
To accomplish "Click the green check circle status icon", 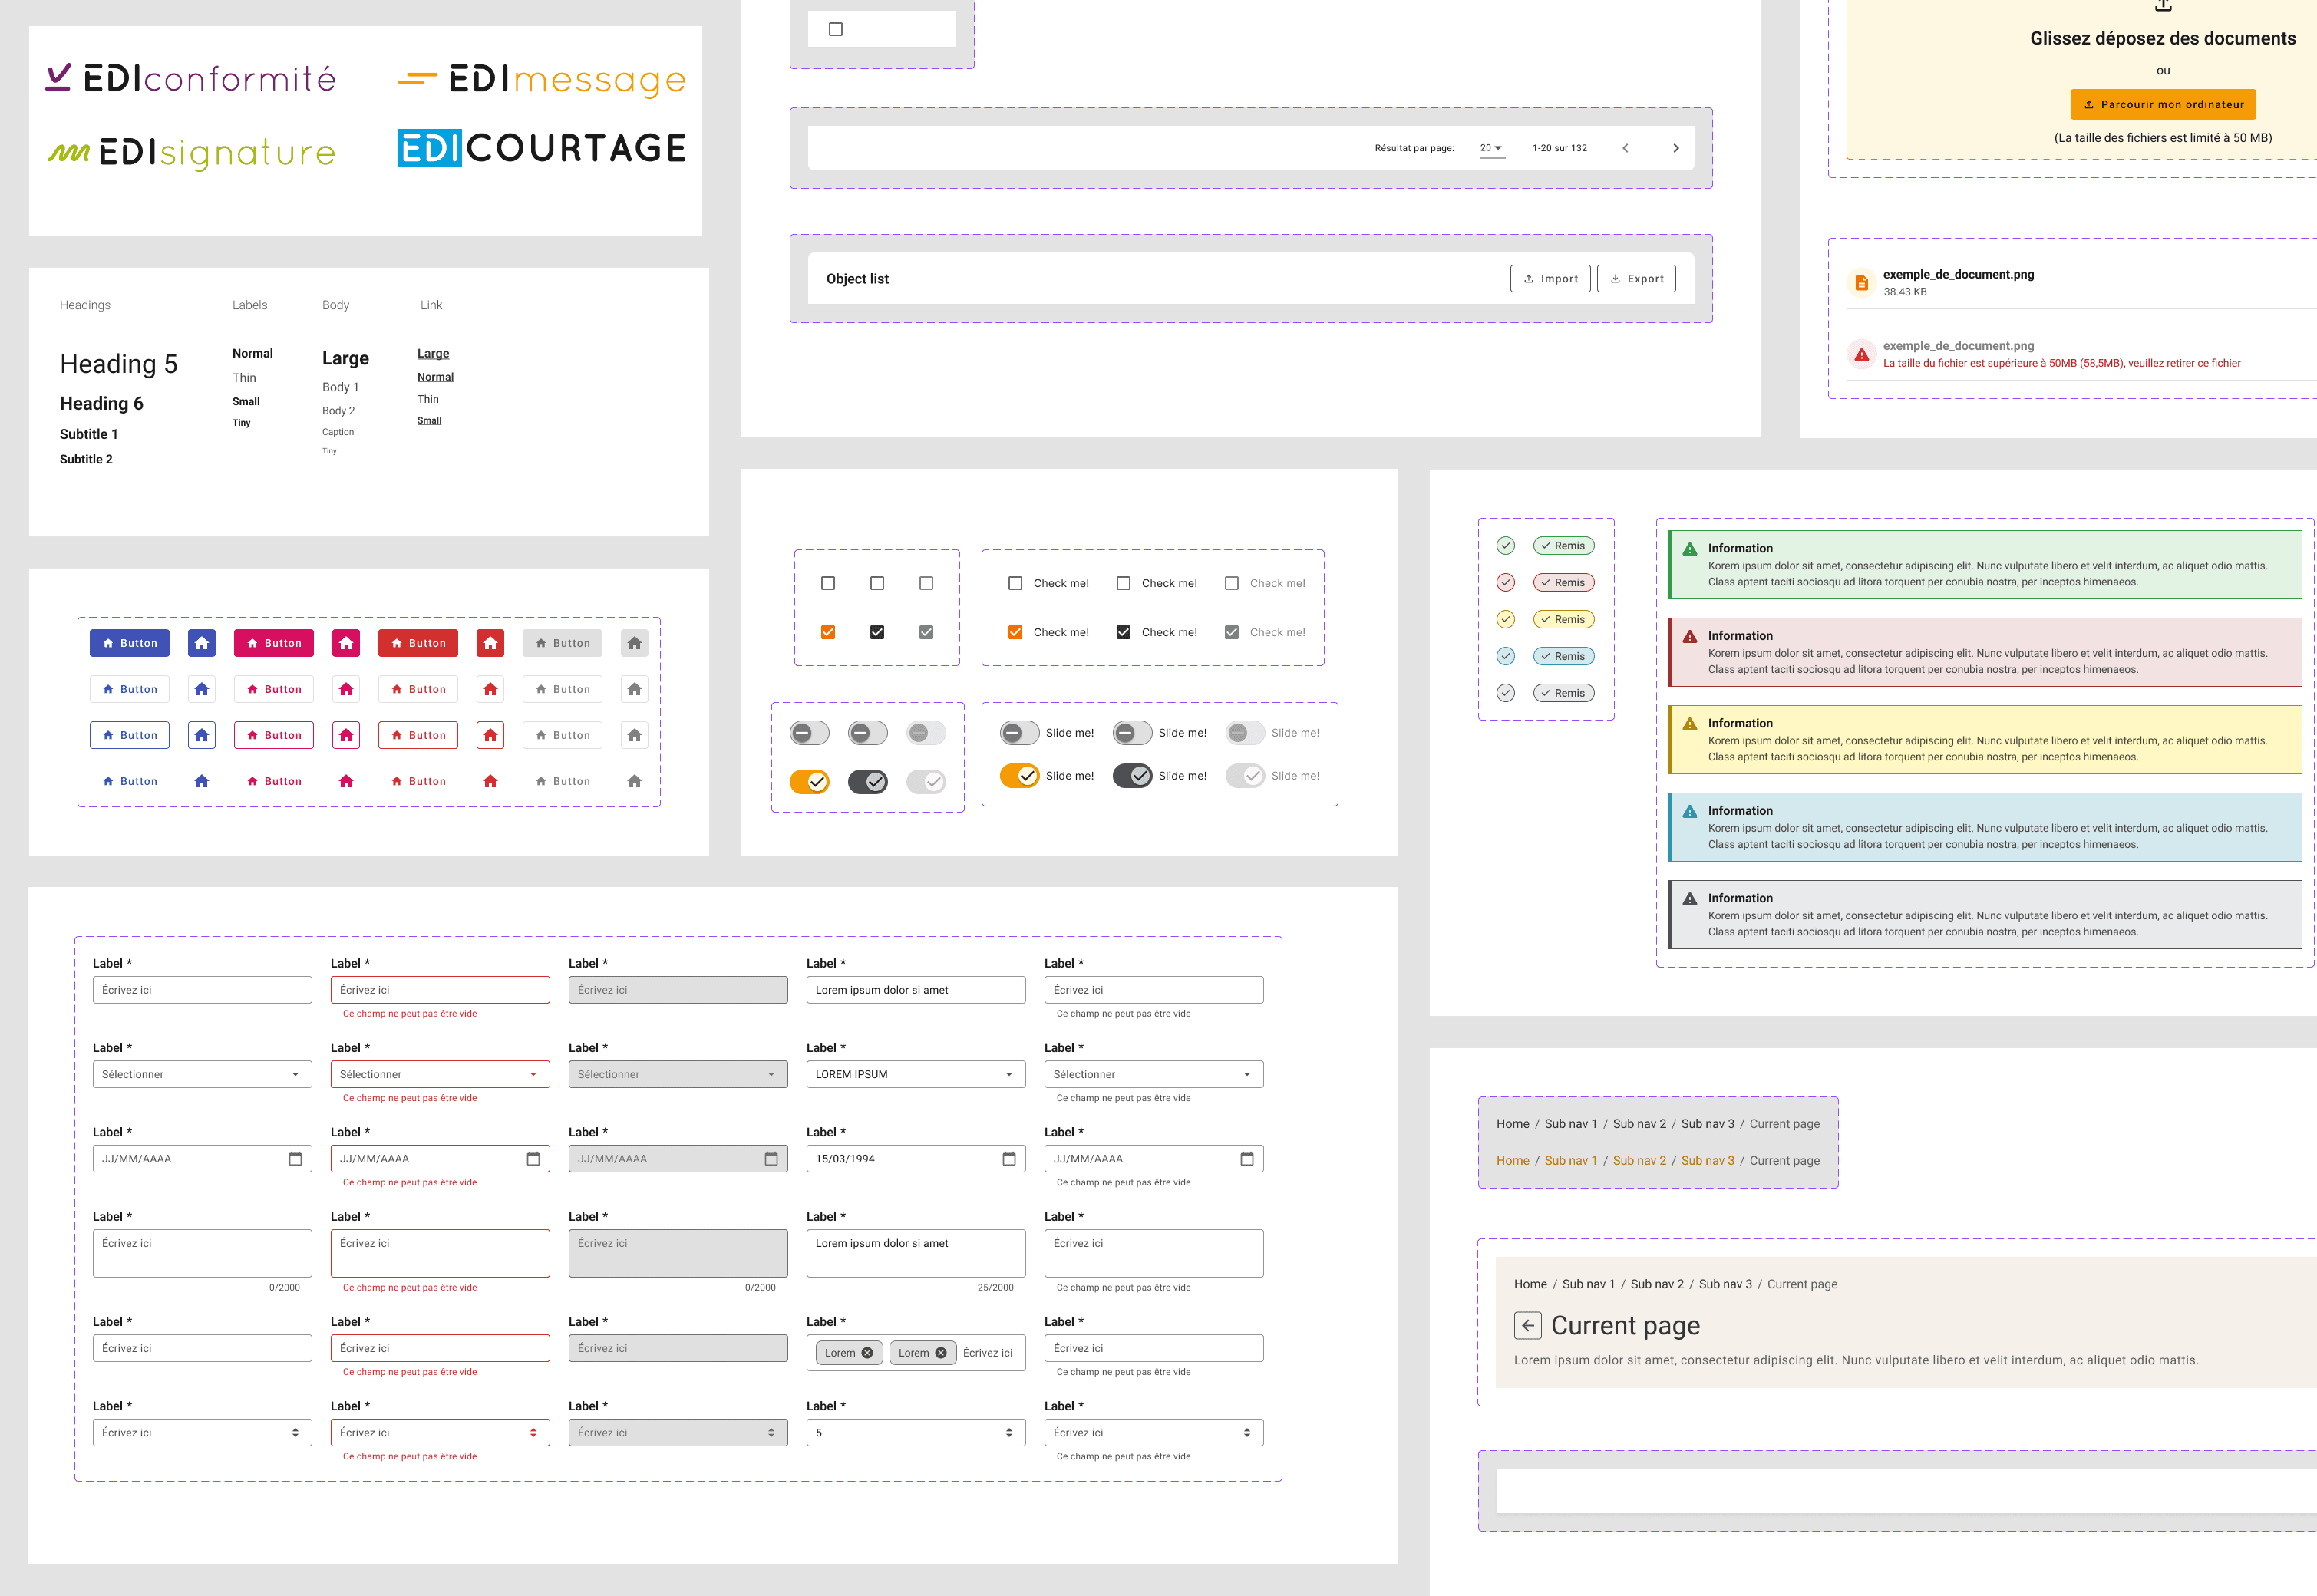I will click(1505, 546).
